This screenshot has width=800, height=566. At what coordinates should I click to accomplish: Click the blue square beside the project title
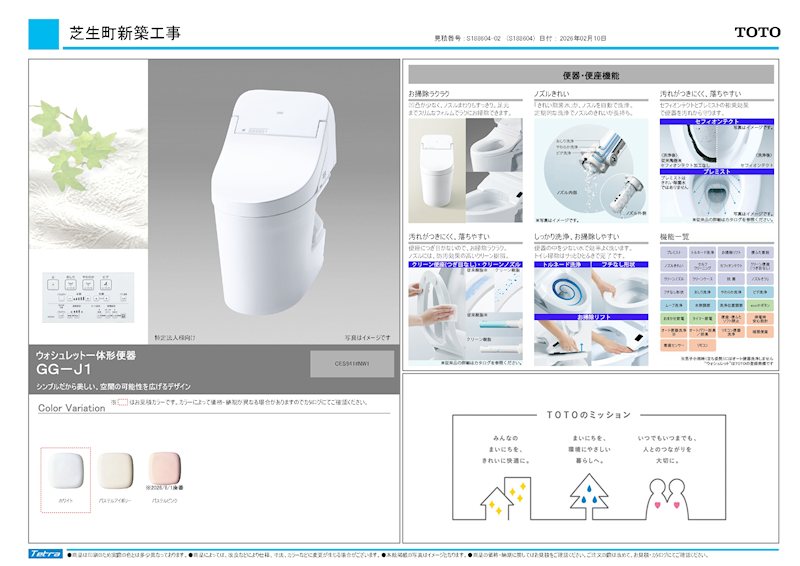(44, 33)
